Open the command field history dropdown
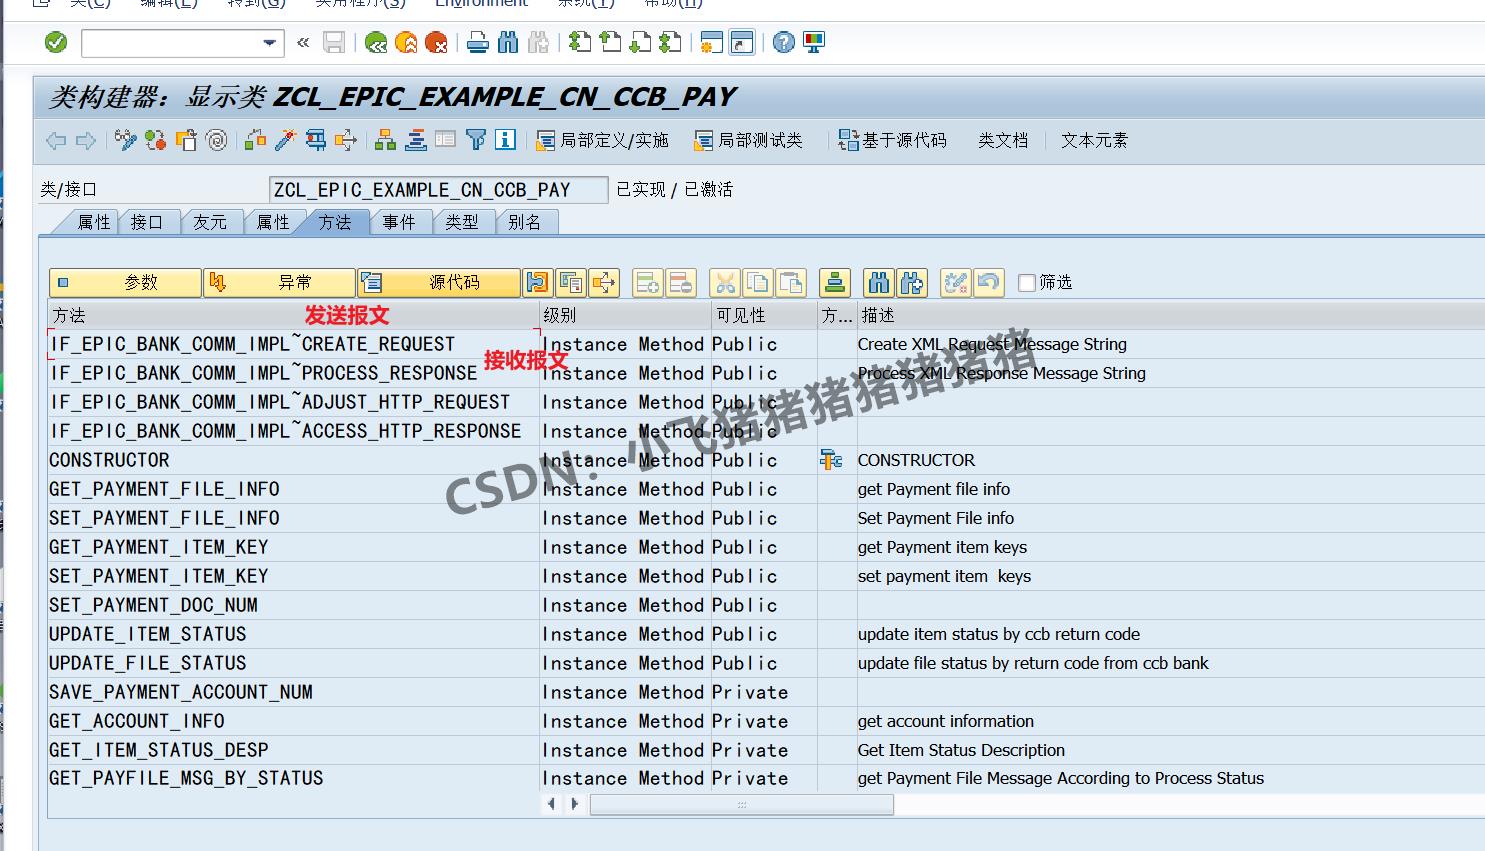This screenshot has width=1485, height=851. click(x=267, y=42)
